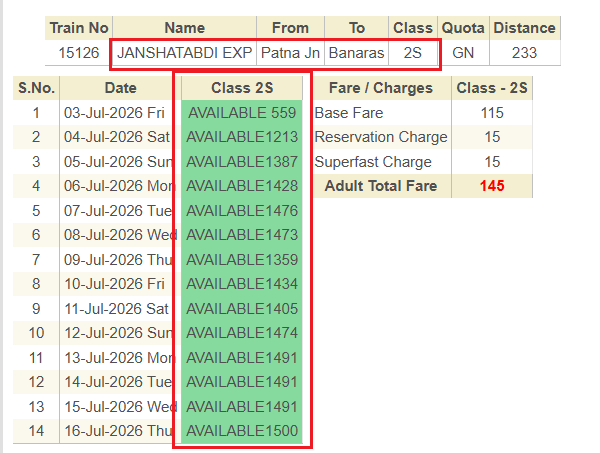
Task: Click the Reservation Charge label
Action: 381,137
